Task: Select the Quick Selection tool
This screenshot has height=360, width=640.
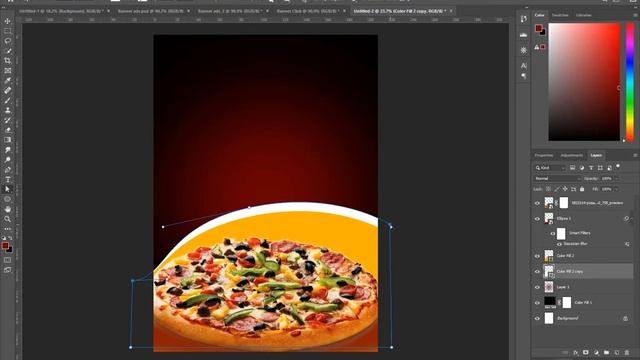Action: click(x=7, y=51)
